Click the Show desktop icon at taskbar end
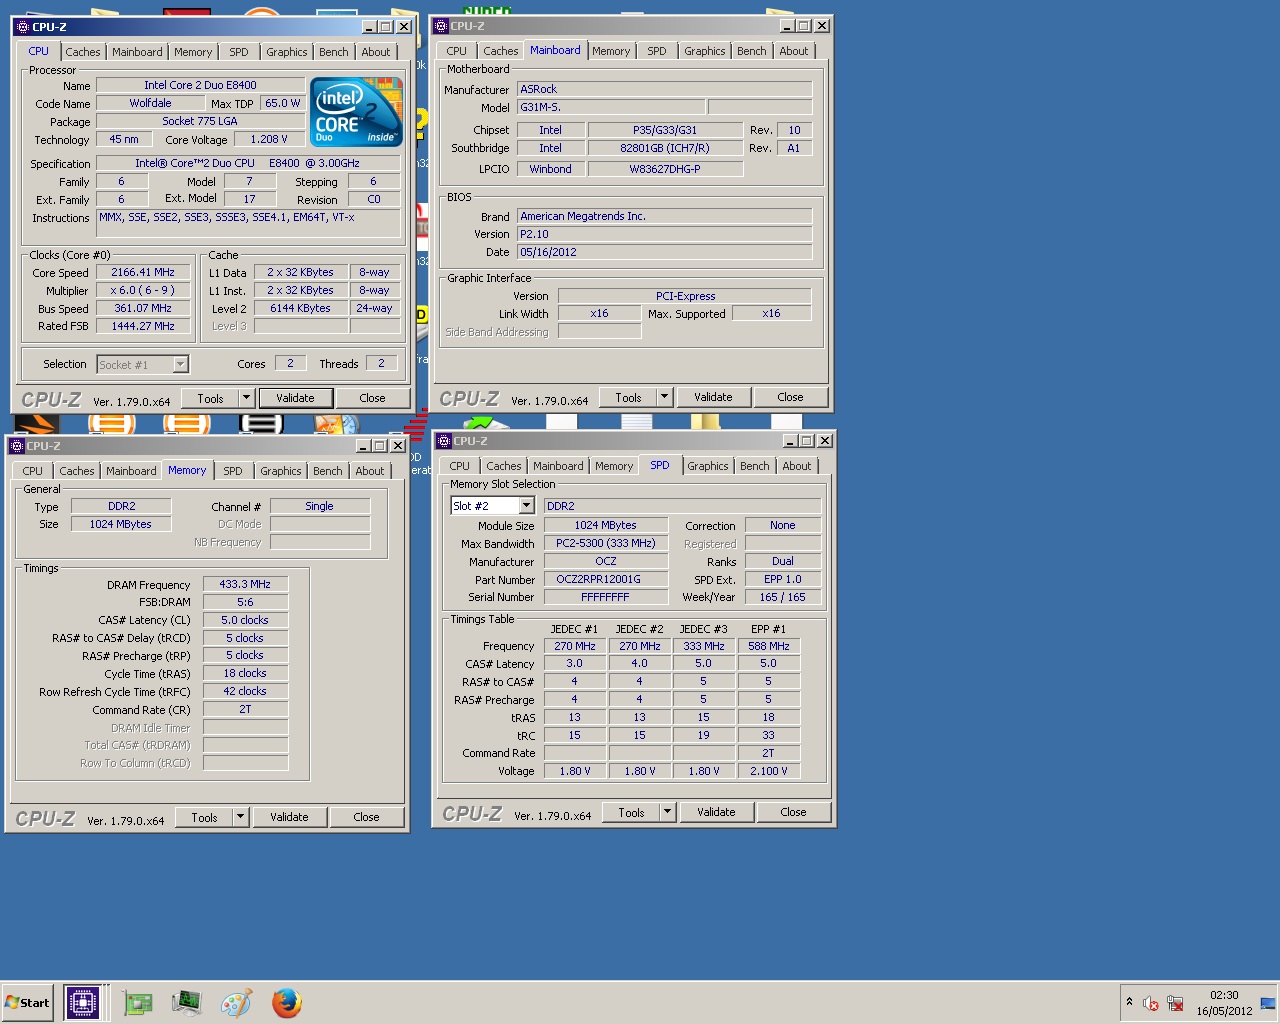The image size is (1280, 1024). point(1268,1003)
